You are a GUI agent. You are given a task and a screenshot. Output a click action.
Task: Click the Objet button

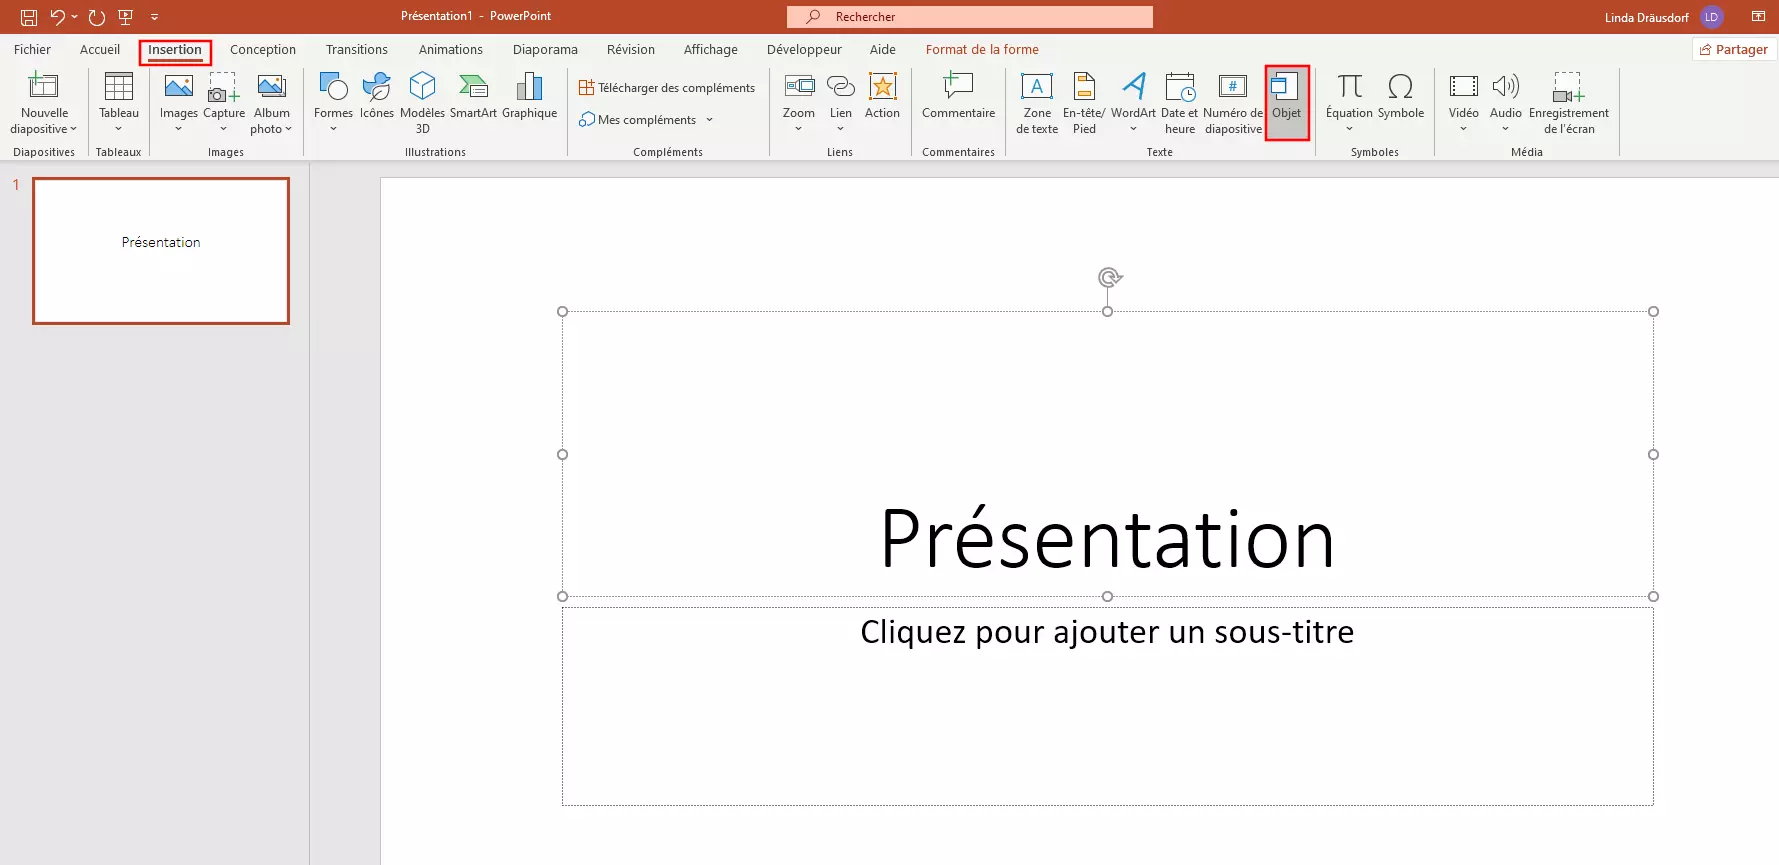tap(1287, 102)
